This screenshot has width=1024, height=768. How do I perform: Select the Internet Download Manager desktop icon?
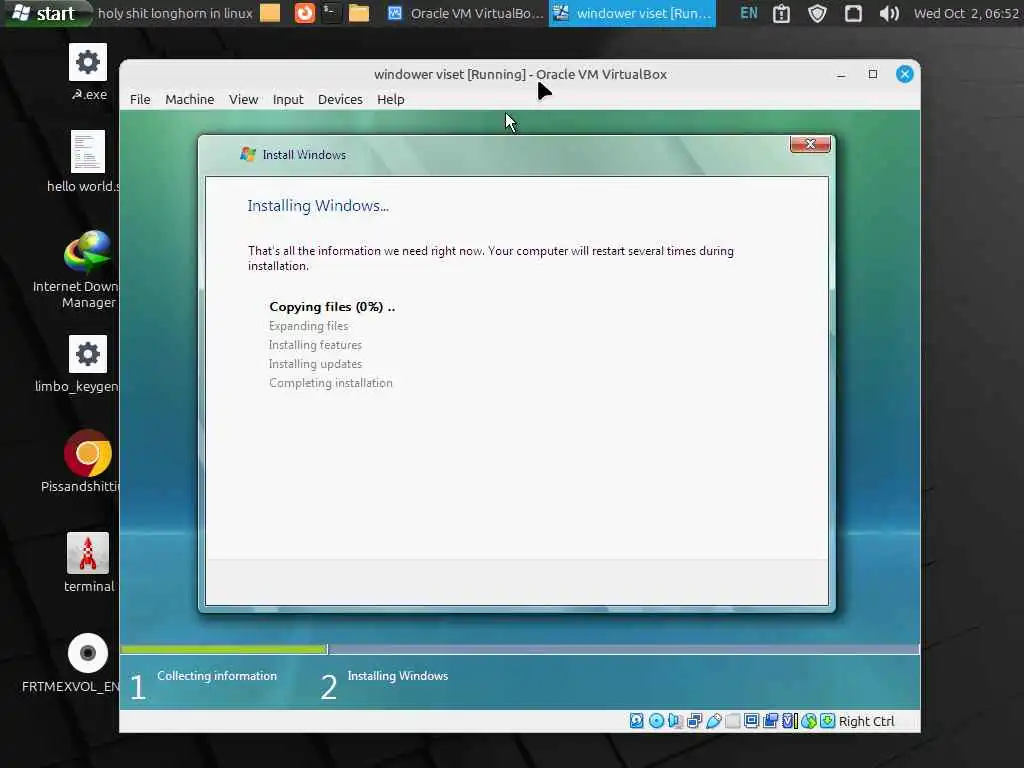tap(88, 251)
